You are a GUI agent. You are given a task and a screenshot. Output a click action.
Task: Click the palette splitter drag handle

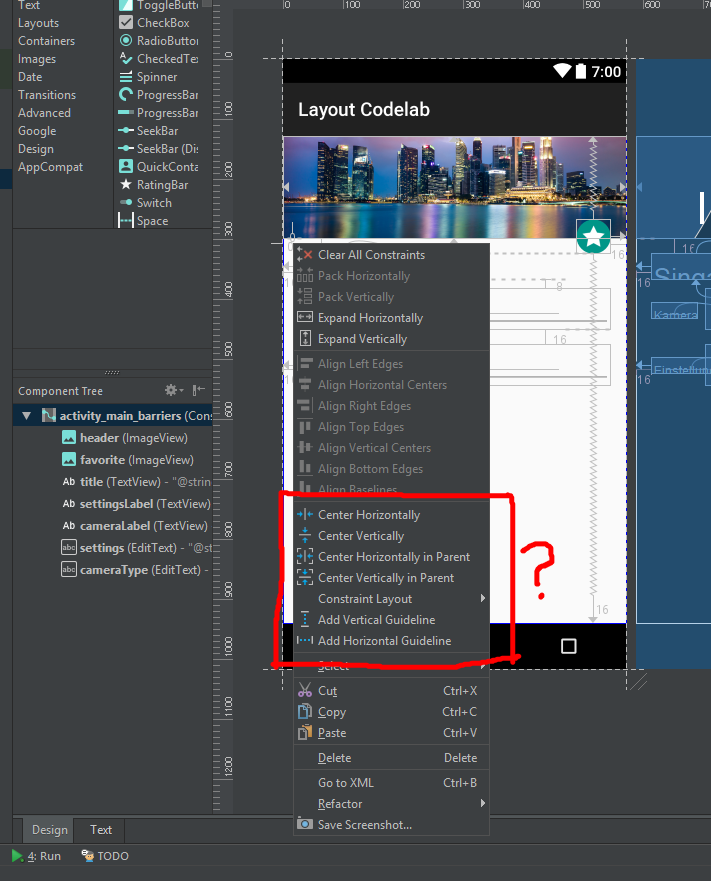coord(112,372)
